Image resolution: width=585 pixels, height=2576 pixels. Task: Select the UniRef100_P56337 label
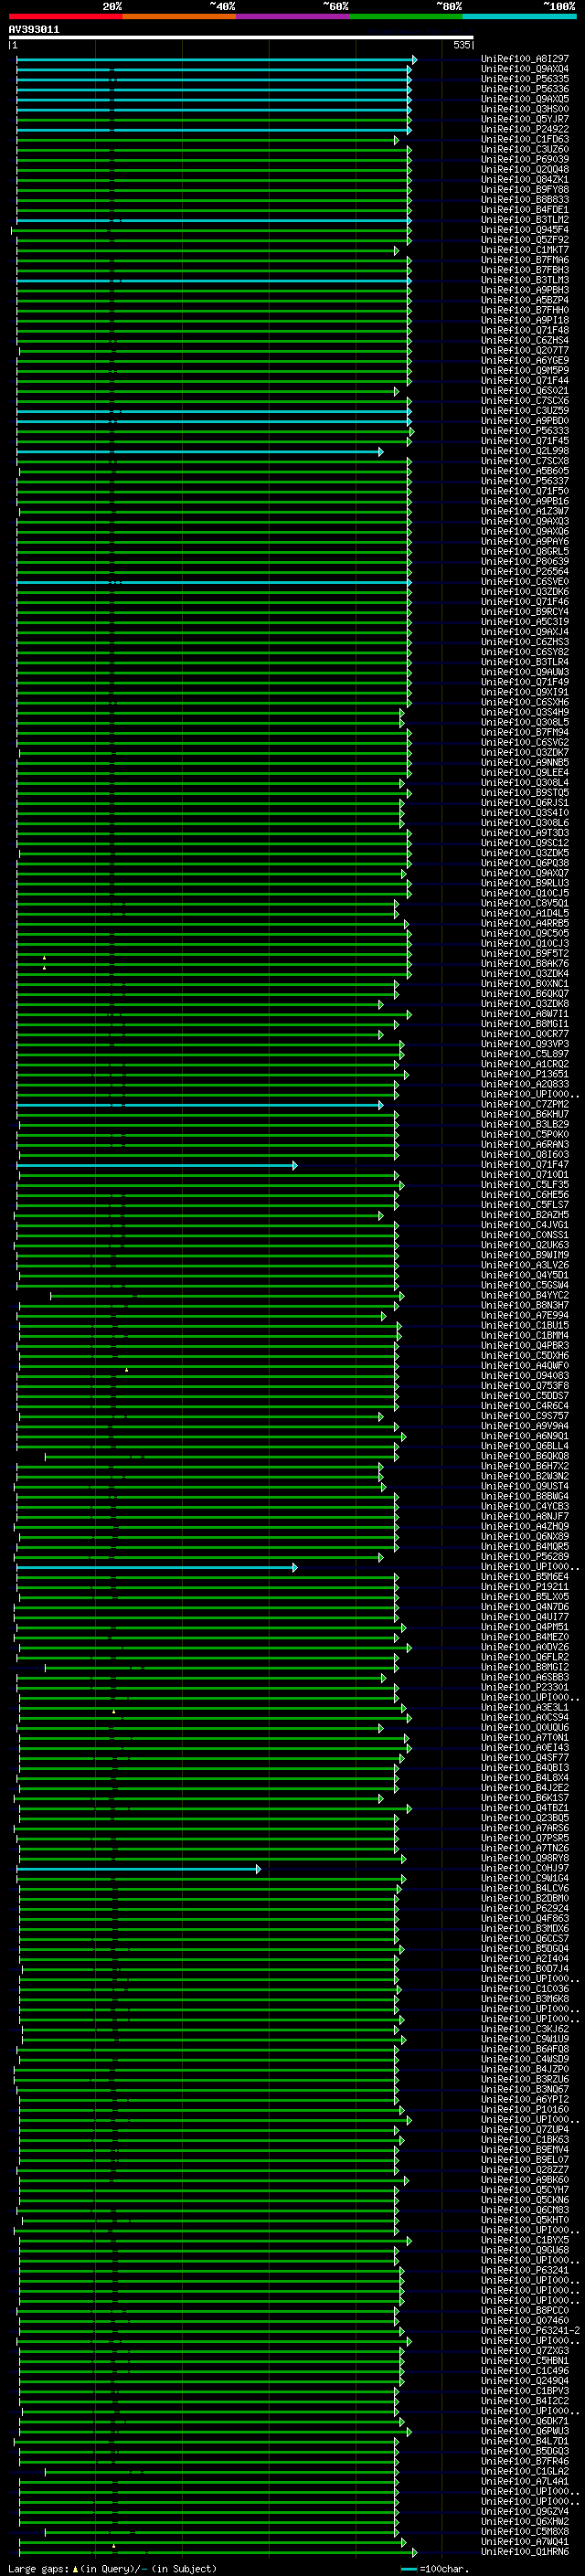[x=524, y=482]
